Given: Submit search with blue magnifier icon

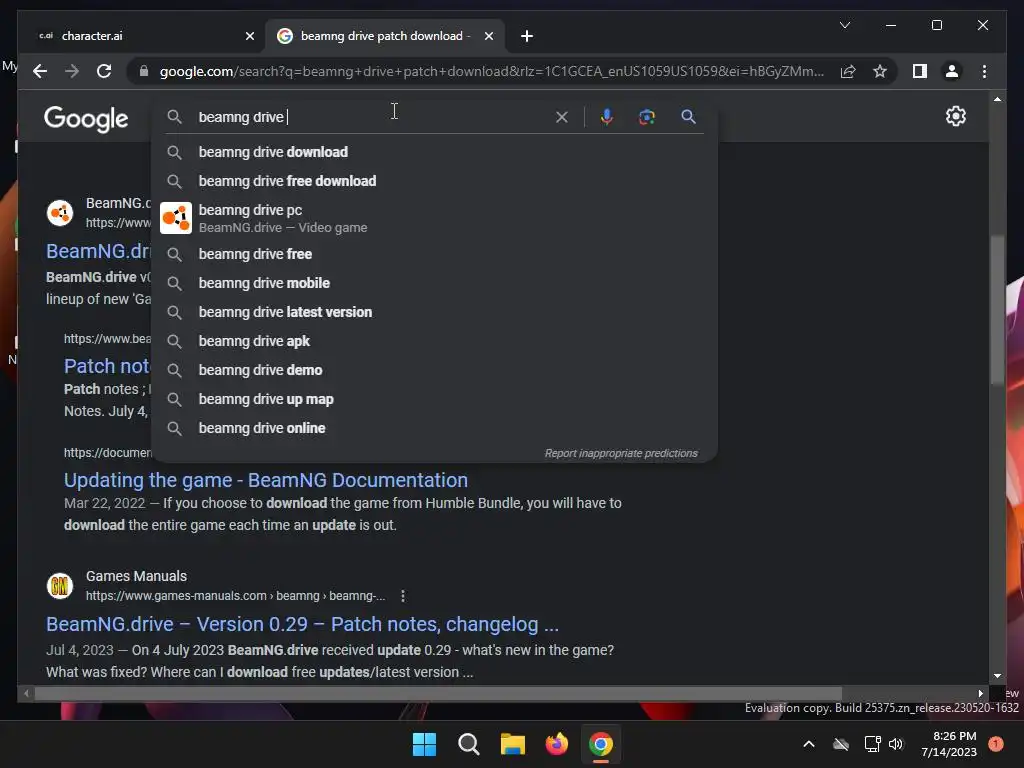Looking at the screenshot, I should 688,117.
